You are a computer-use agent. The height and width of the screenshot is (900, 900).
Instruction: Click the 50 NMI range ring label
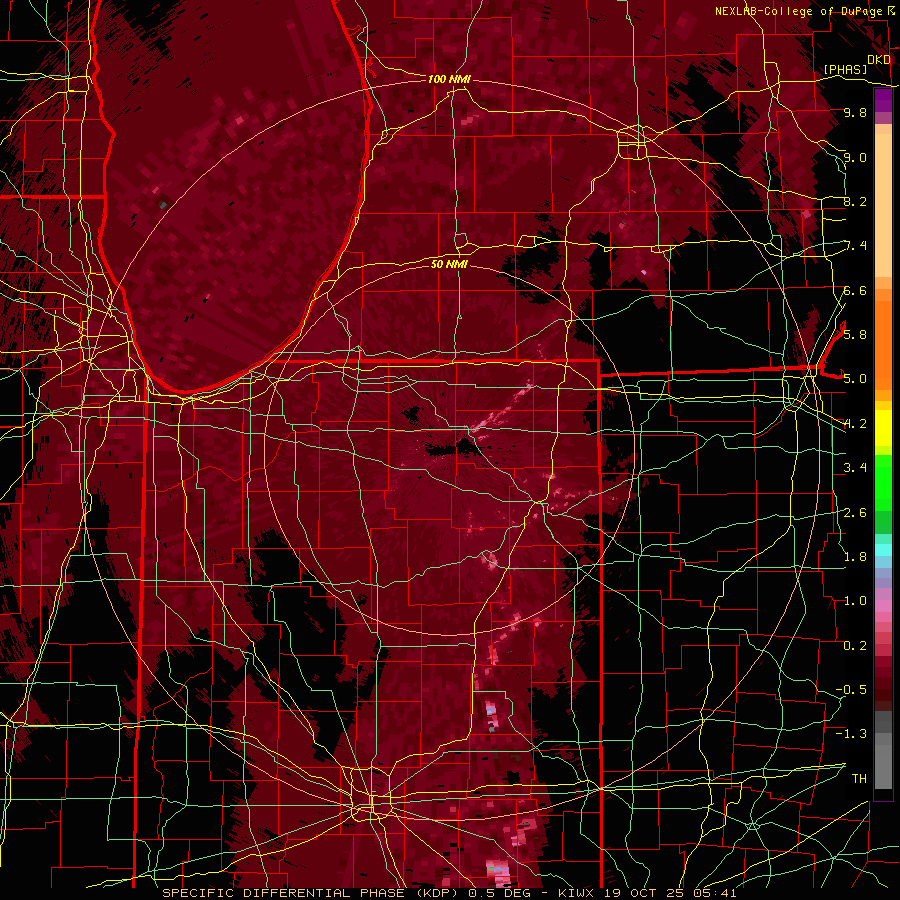[449, 264]
